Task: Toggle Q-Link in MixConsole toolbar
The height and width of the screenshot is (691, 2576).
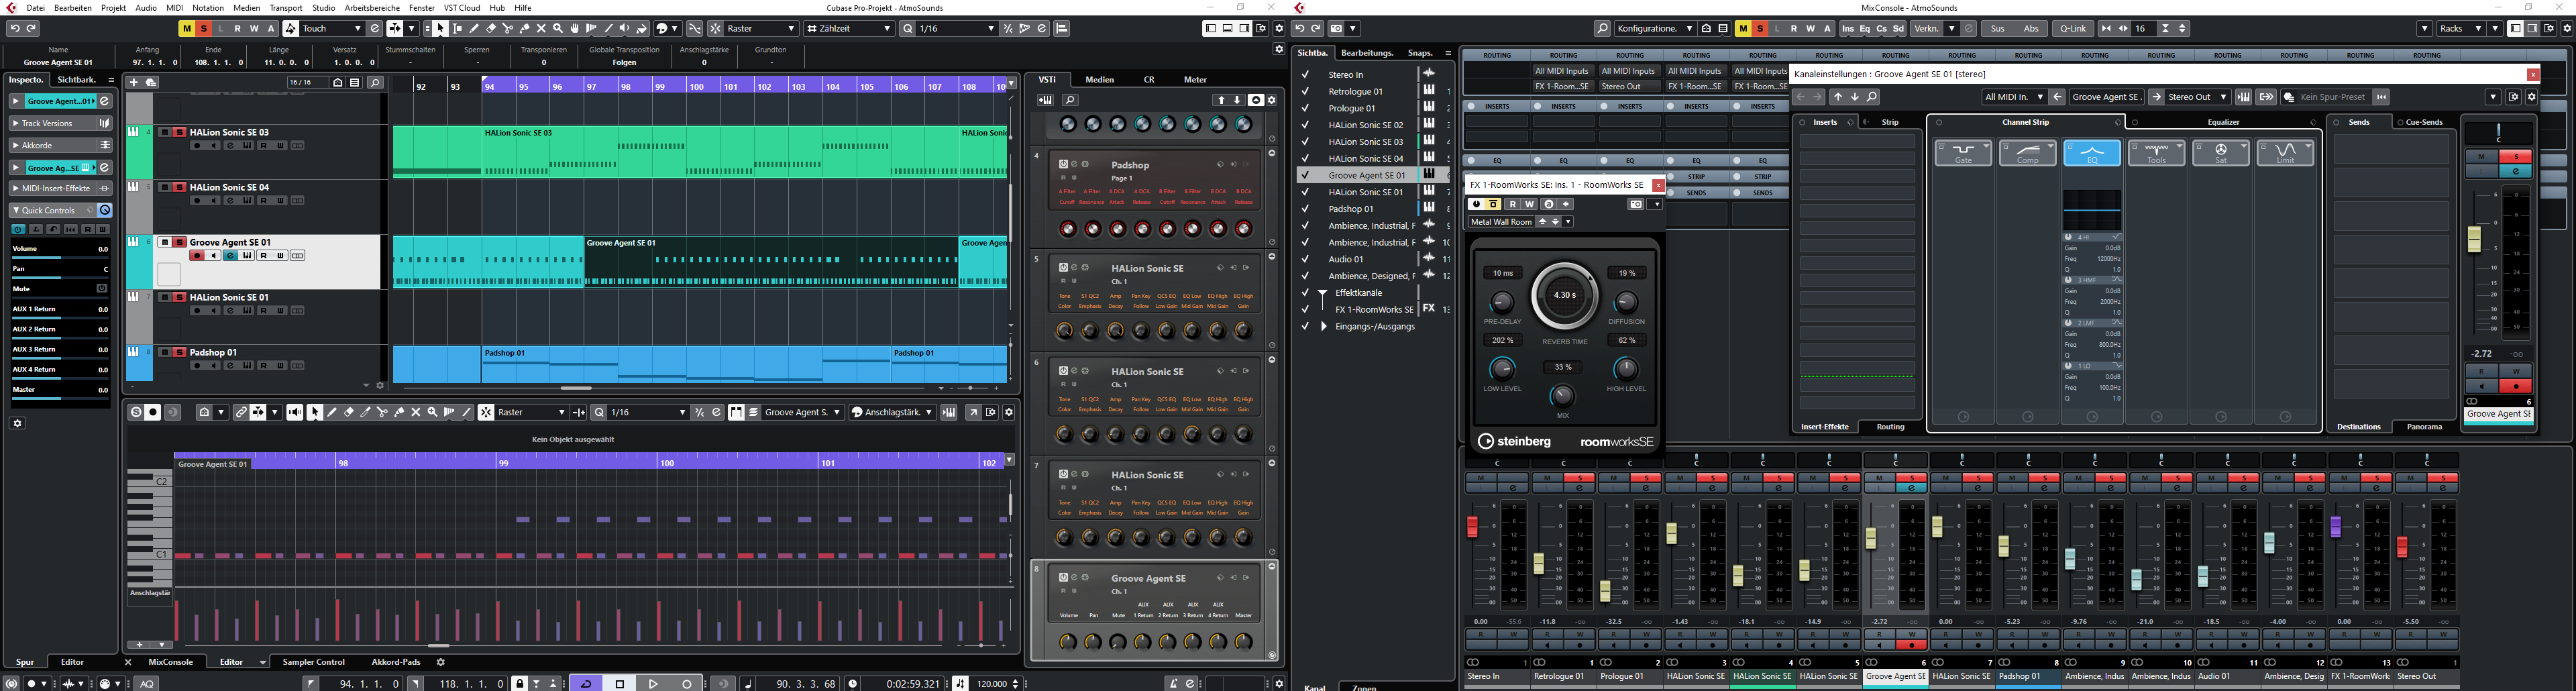Action: click(2073, 29)
